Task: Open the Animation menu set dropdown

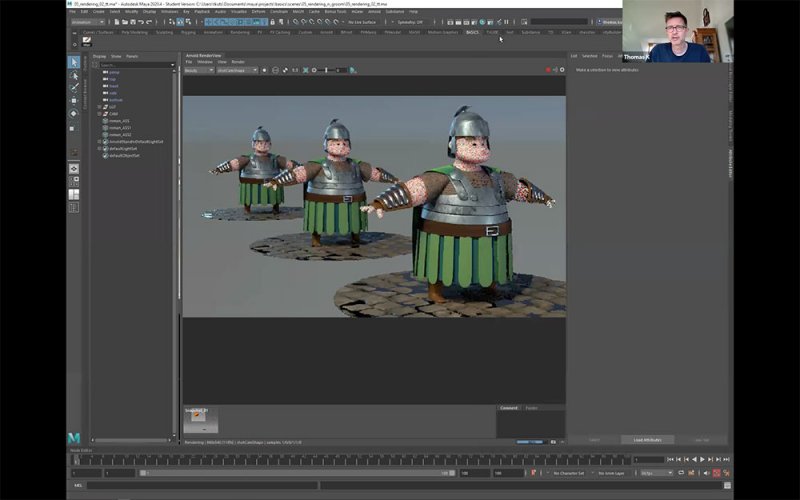Action: tap(88, 22)
